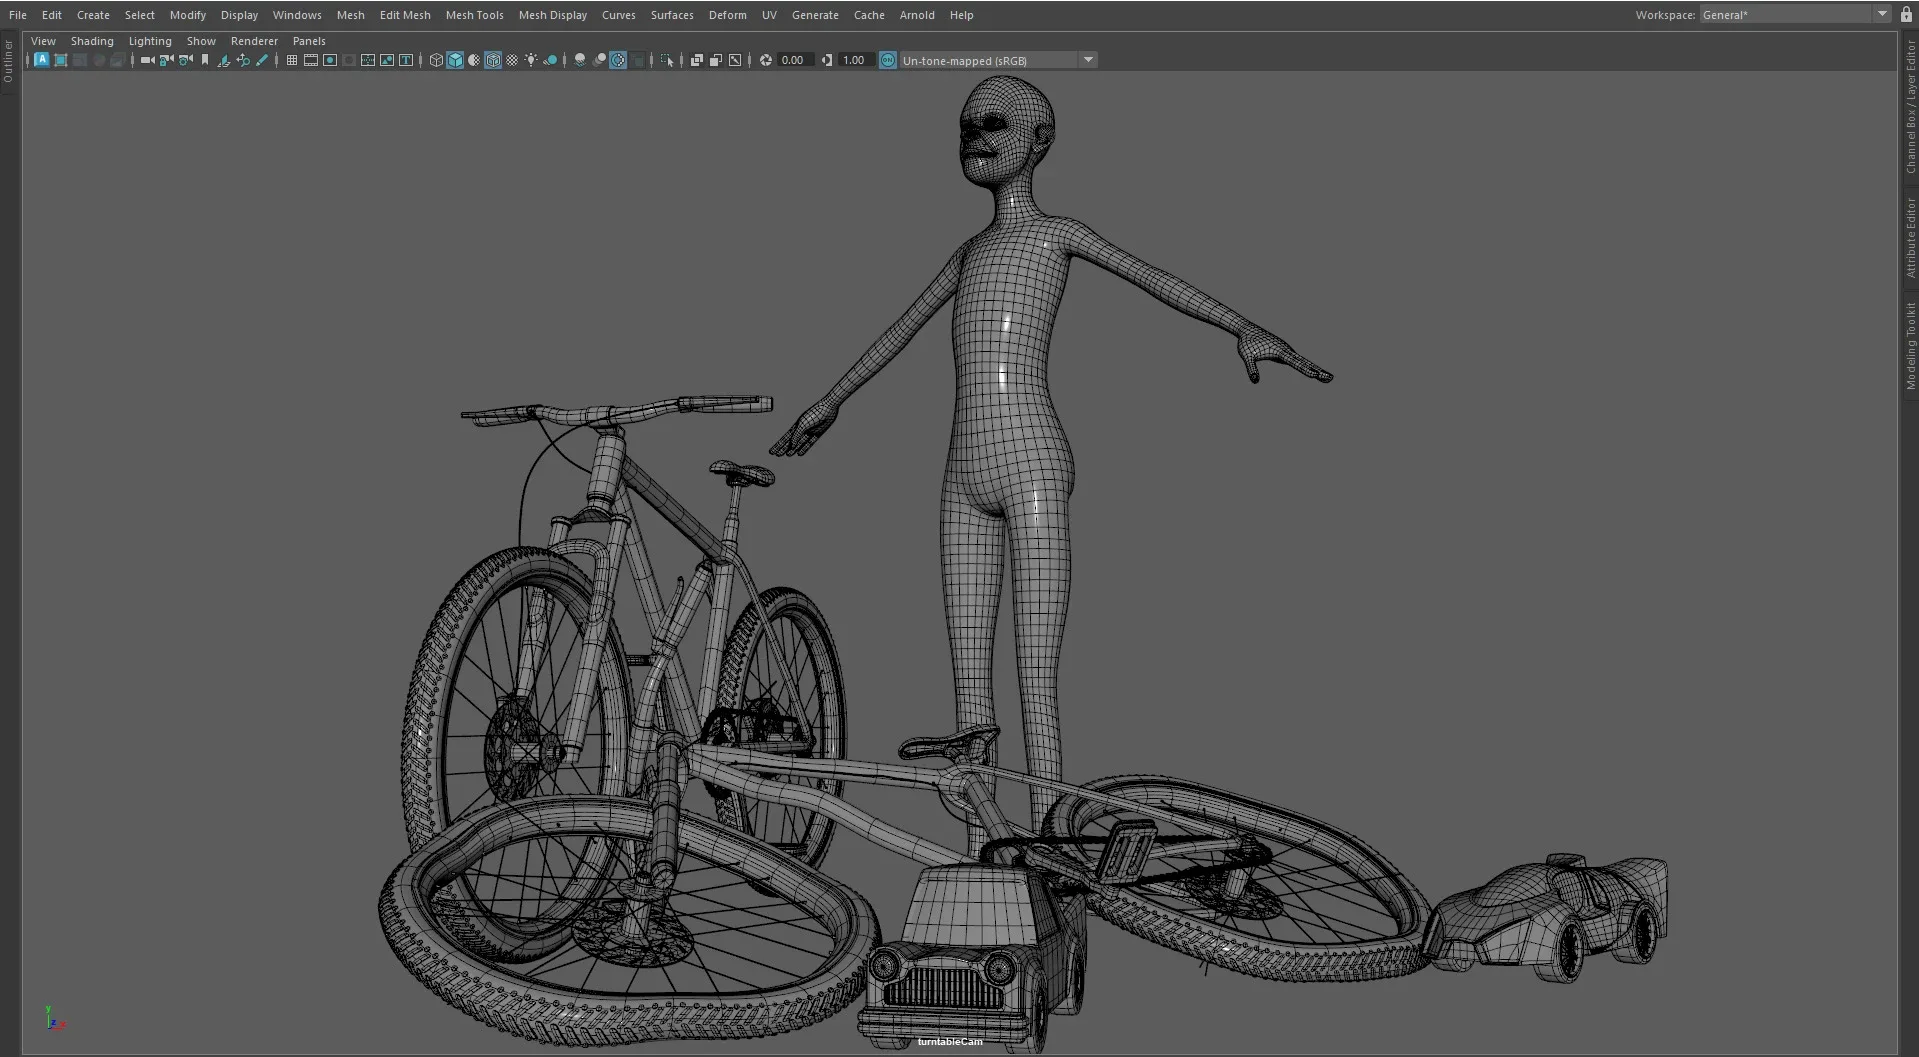Open the Mesh Tools menu
Screen dimensions: 1919x1057
474,15
